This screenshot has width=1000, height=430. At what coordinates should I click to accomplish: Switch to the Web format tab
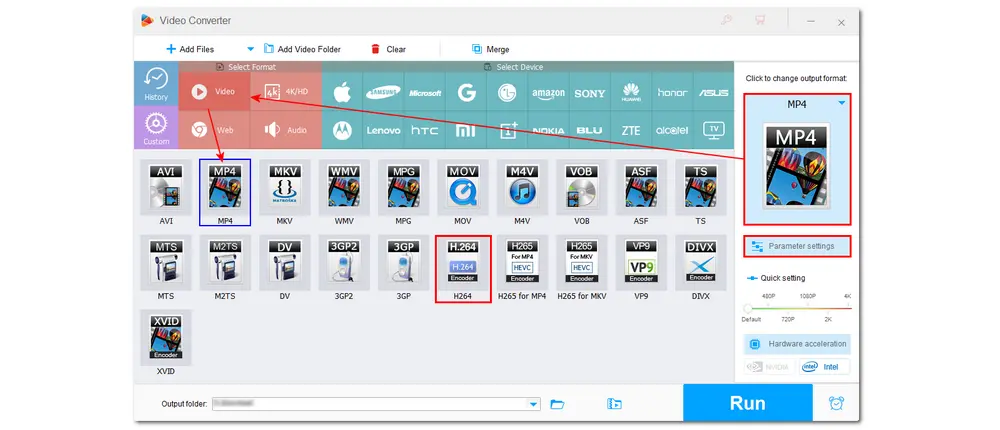tap(214, 130)
